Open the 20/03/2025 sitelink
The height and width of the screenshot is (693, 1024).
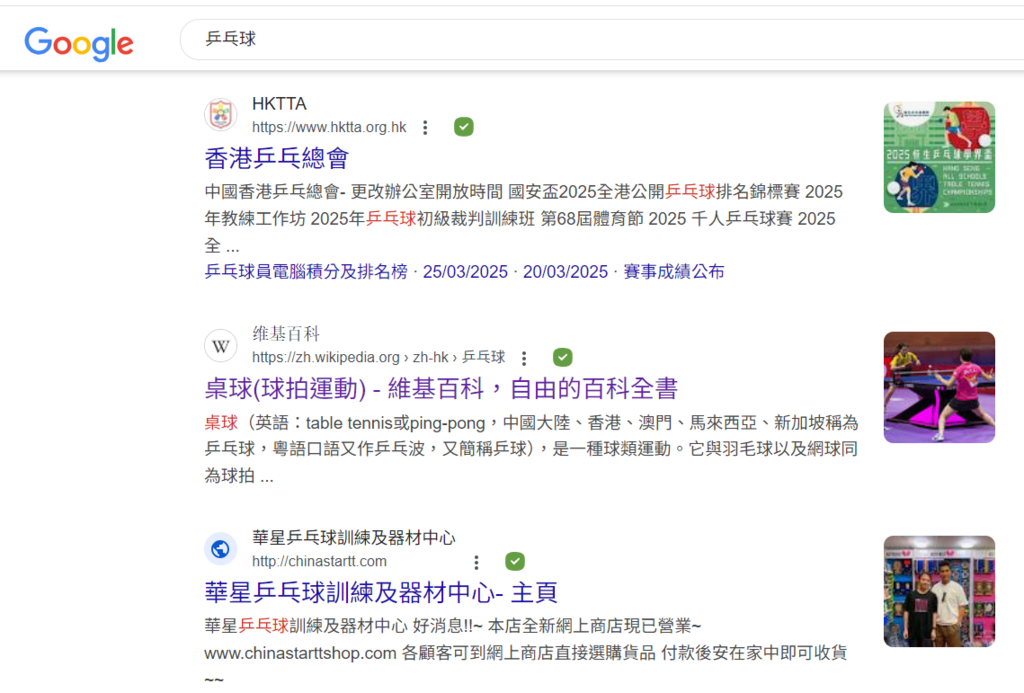[x=565, y=272]
